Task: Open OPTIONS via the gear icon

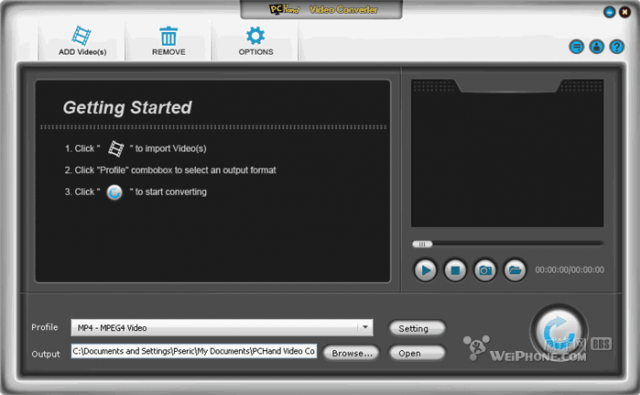Action: coord(256,36)
